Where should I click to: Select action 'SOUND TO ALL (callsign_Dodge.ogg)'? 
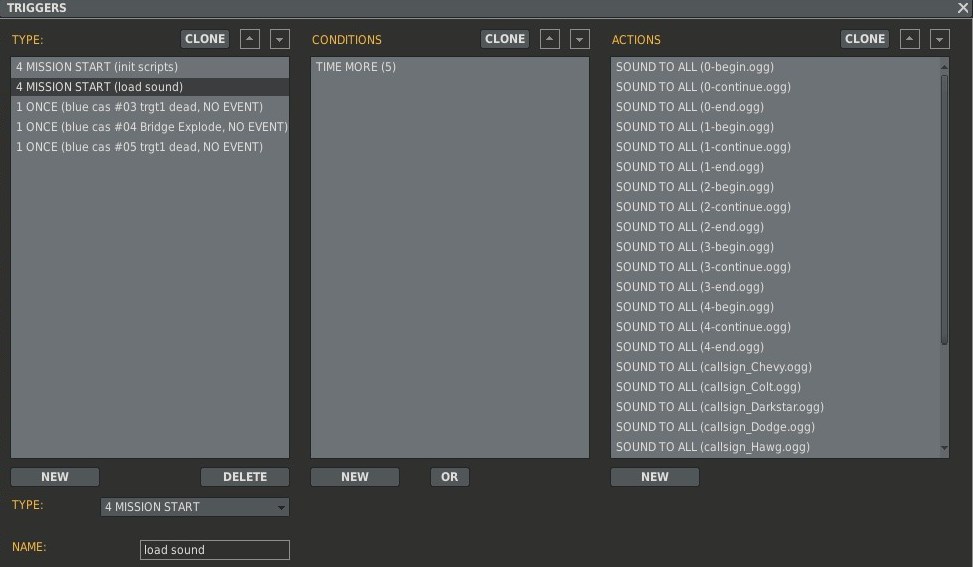pos(776,427)
